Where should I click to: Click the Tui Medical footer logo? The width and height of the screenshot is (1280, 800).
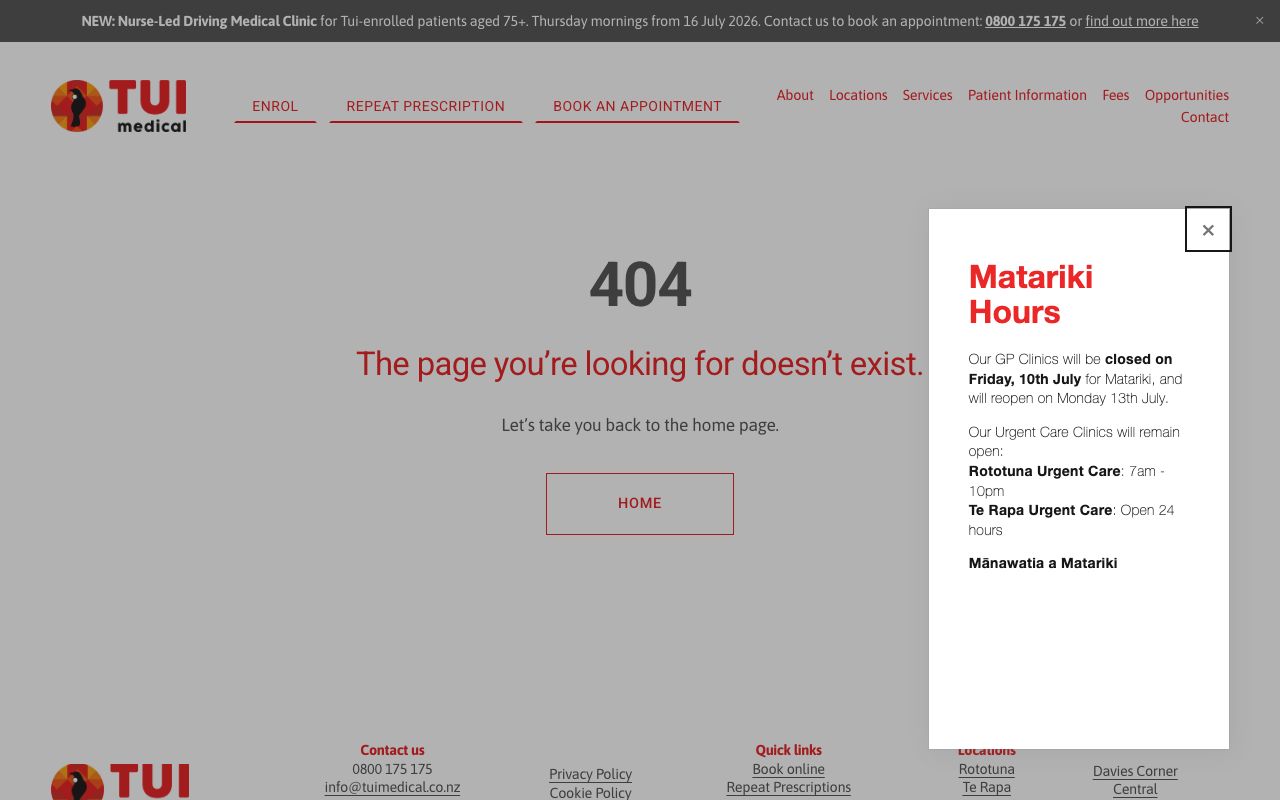[x=120, y=782]
